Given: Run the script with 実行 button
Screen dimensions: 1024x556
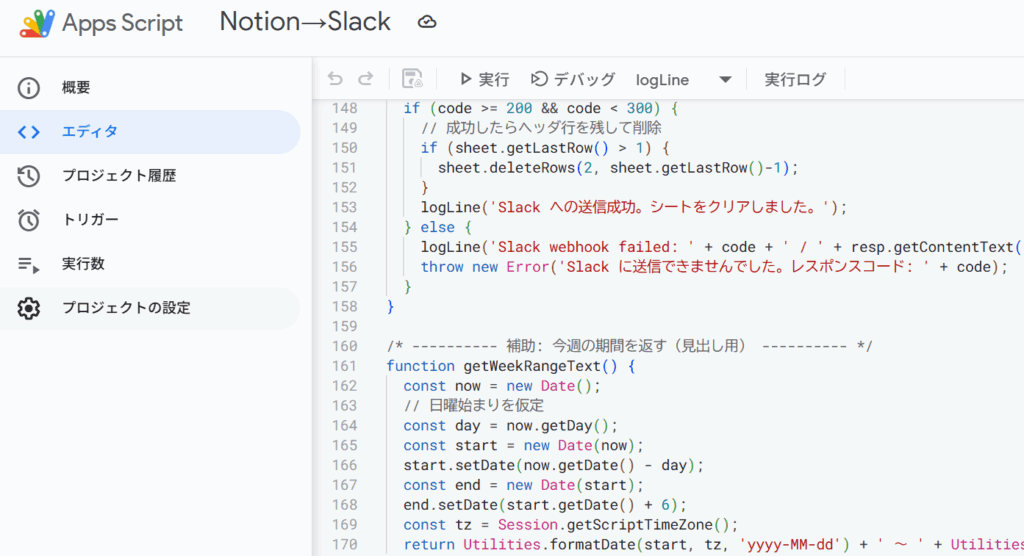Looking at the screenshot, I should (x=485, y=79).
